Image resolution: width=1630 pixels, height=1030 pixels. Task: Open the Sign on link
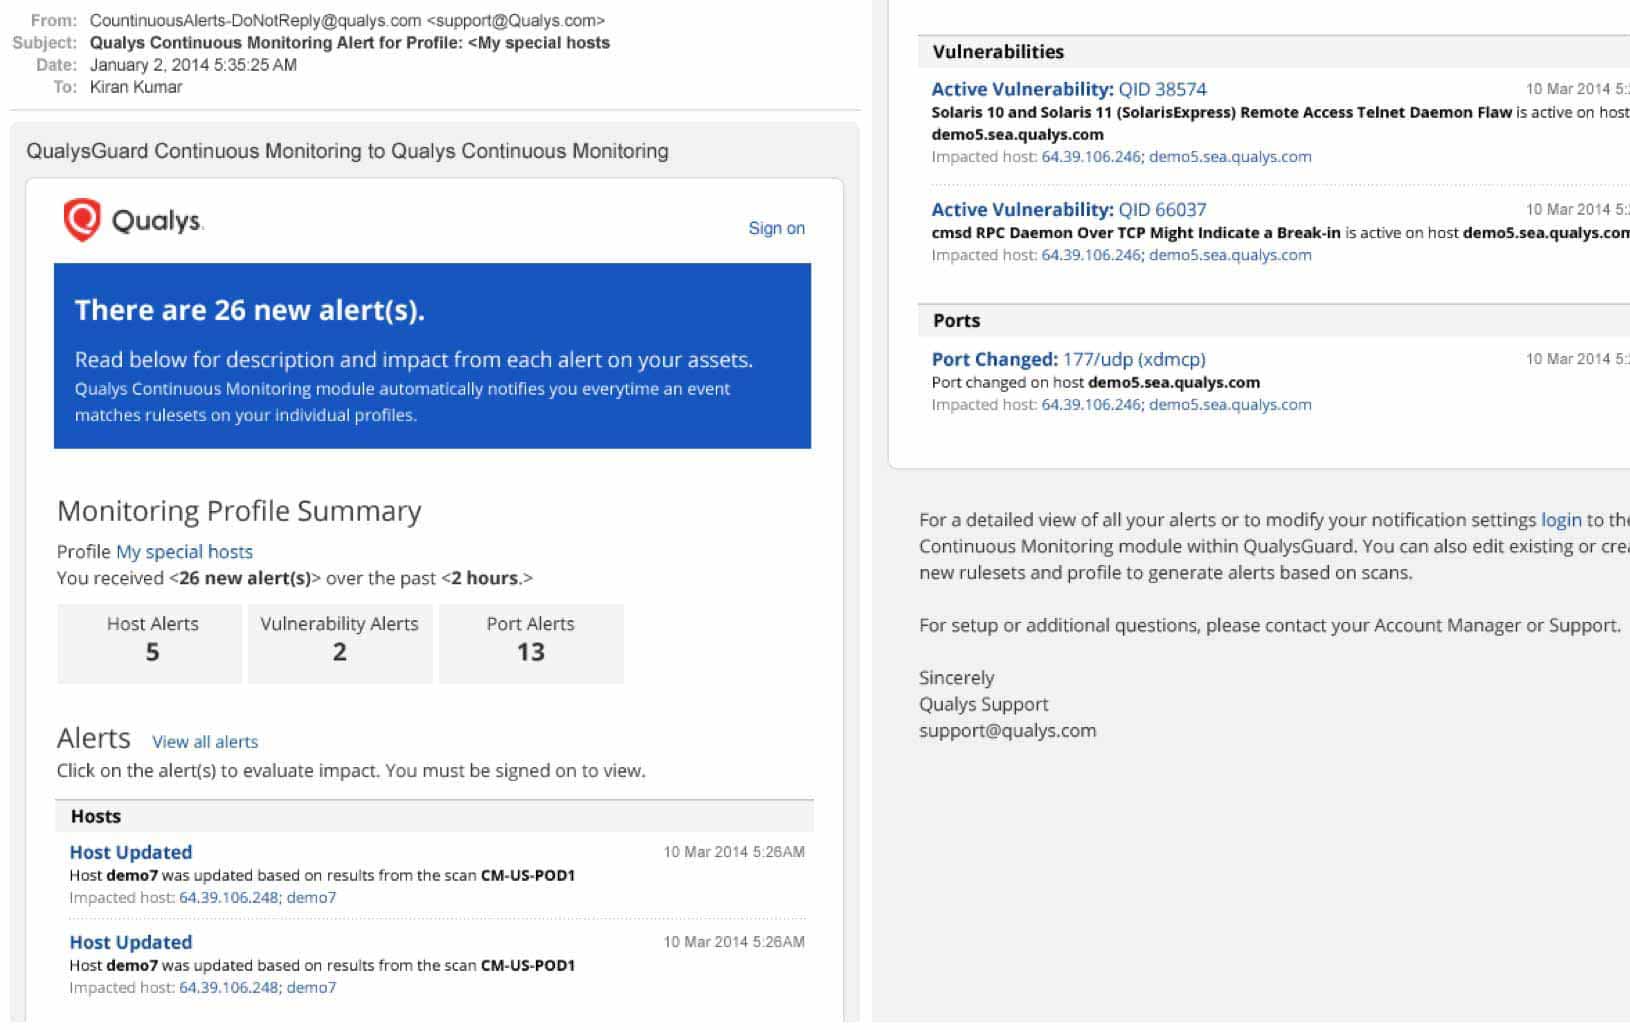776,228
